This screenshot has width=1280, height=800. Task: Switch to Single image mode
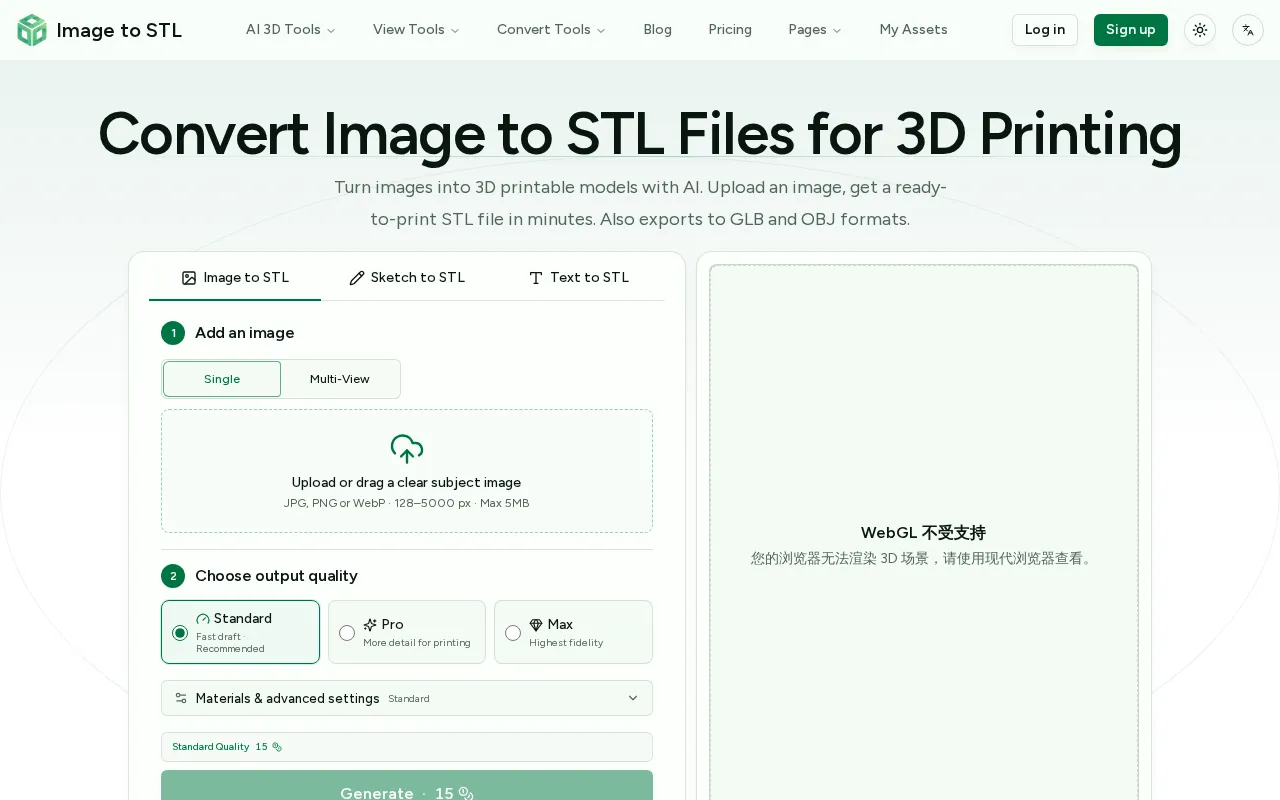coord(222,379)
